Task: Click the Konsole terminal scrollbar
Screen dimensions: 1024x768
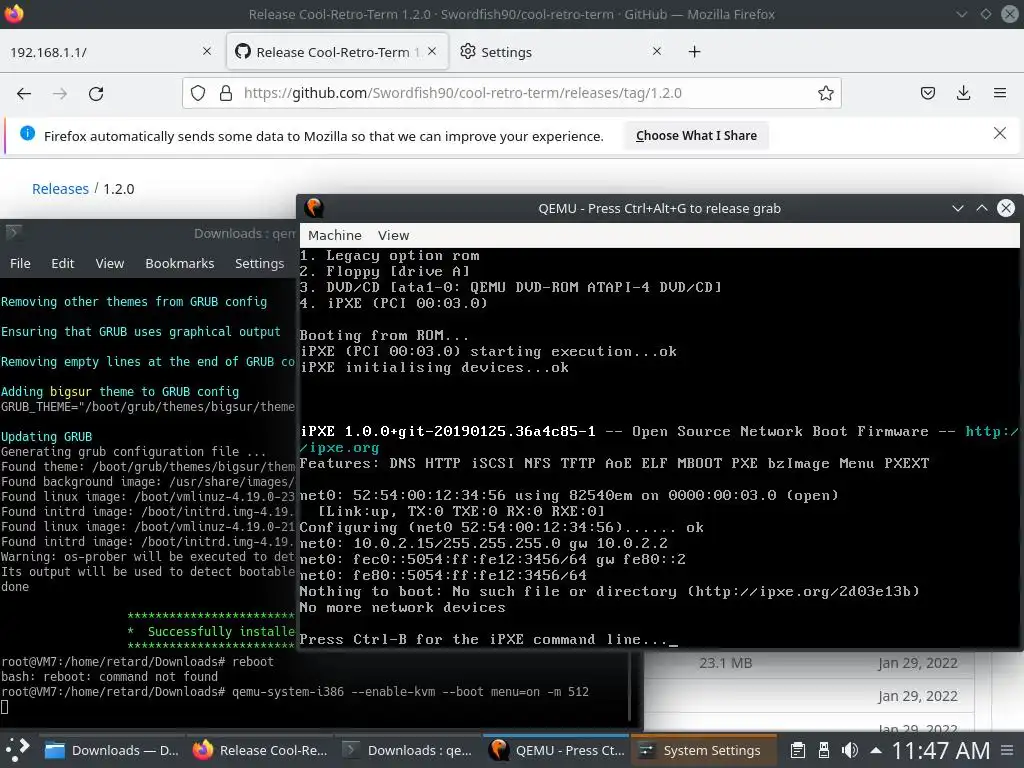Action: tap(630, 686)
